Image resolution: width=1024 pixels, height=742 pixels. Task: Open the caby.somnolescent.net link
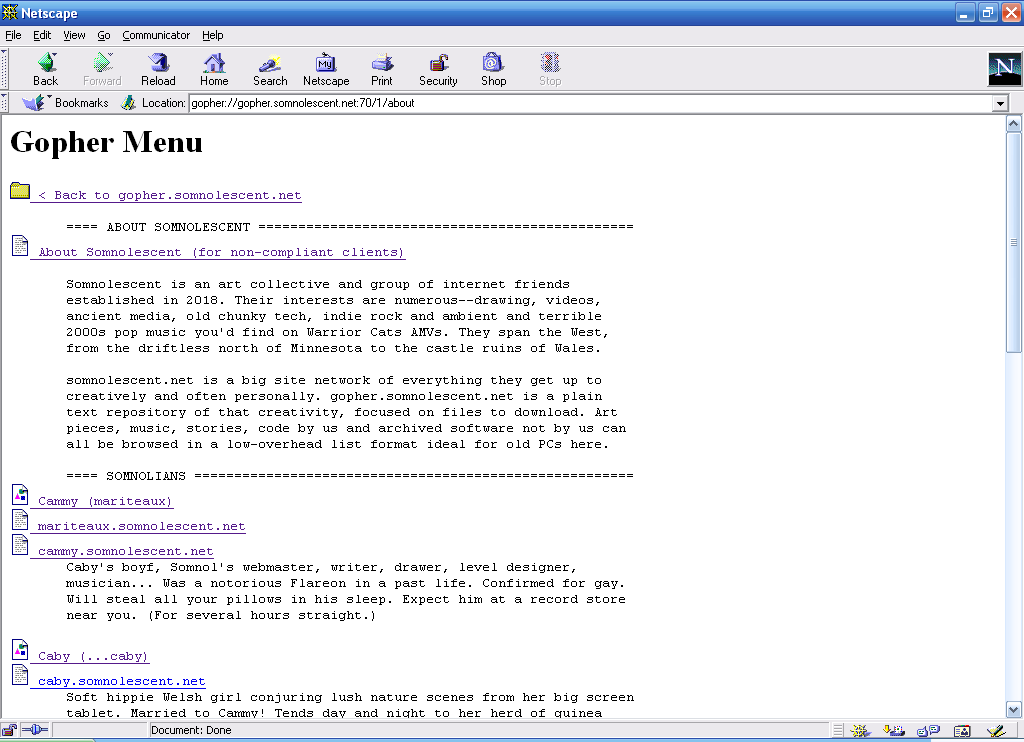(x=121, y=681)
